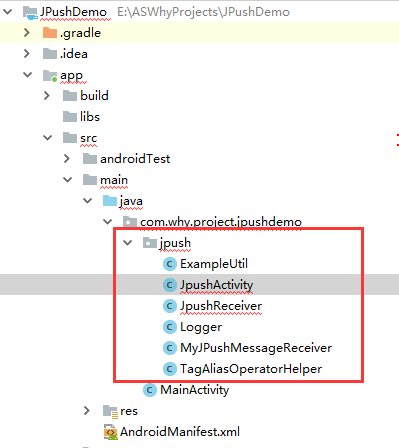This screenshot has height=448, width=399.
Task: Select the MyJPushMessageReceiver class
Action: coord(256,348)
